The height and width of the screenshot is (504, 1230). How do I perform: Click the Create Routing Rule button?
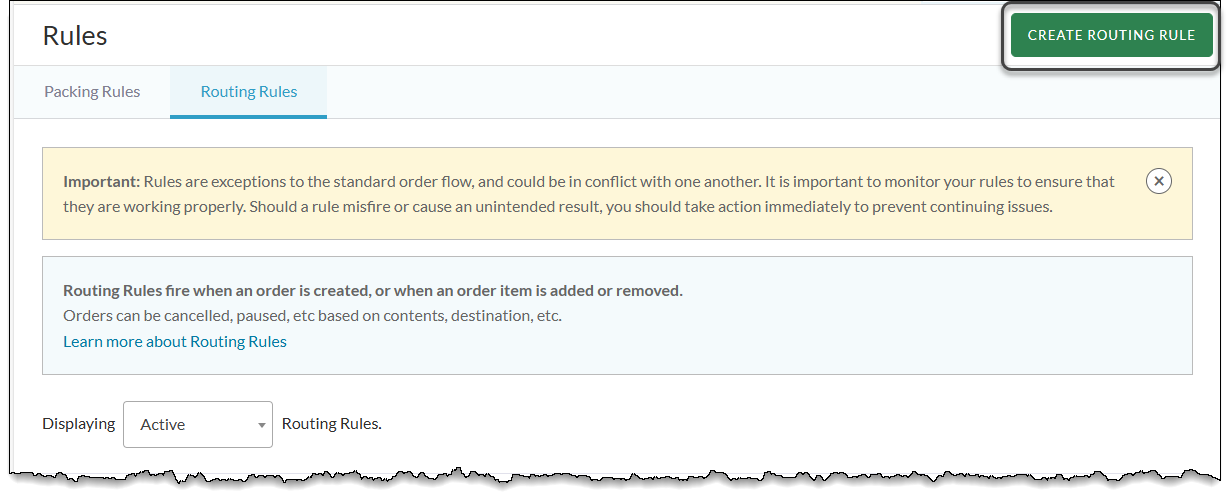click(x=1111, y=35)
